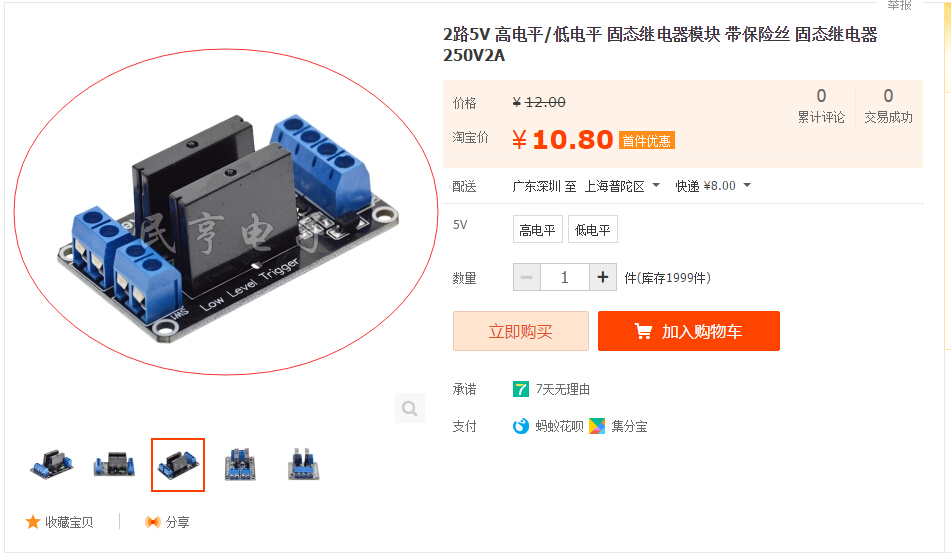Screen dimensions: 951x553
Task: Select the fourth thumbnail showing top view
Action: (x=240, y=464)
